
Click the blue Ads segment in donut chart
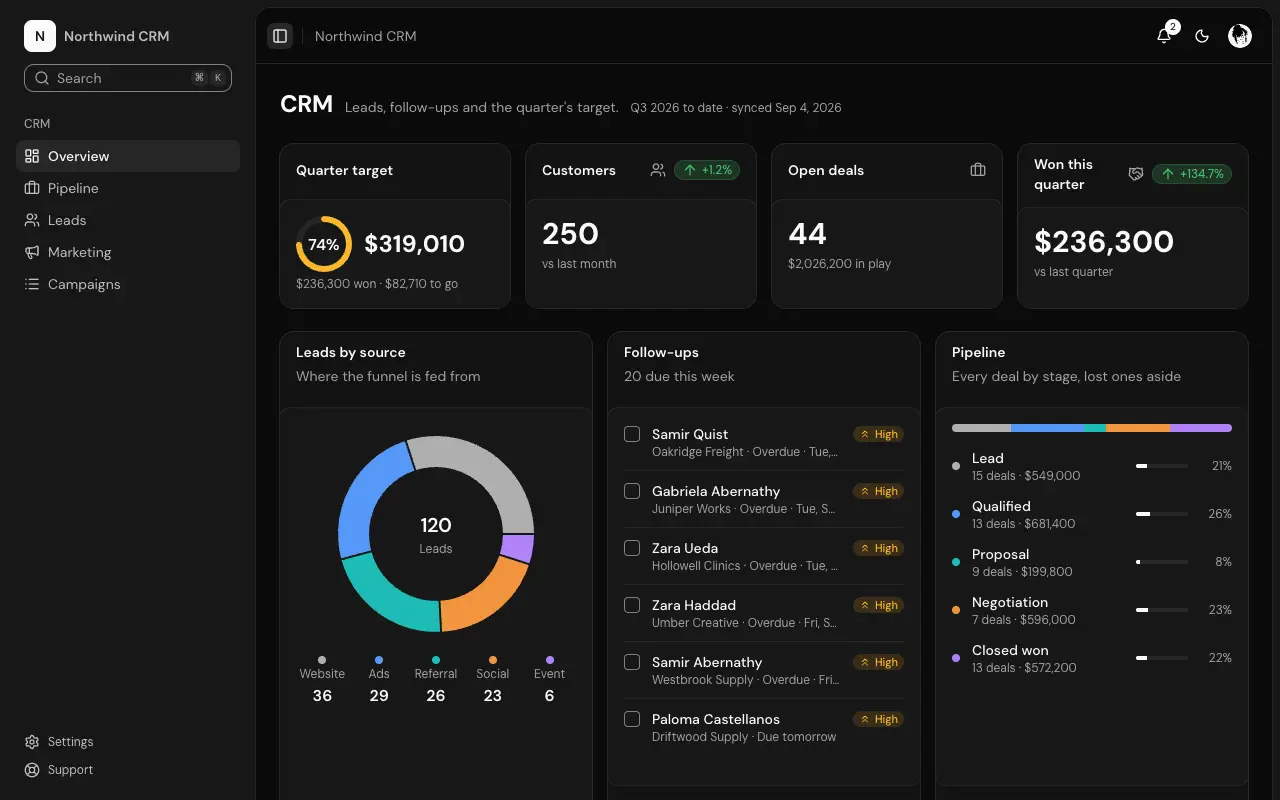[368, 497]
